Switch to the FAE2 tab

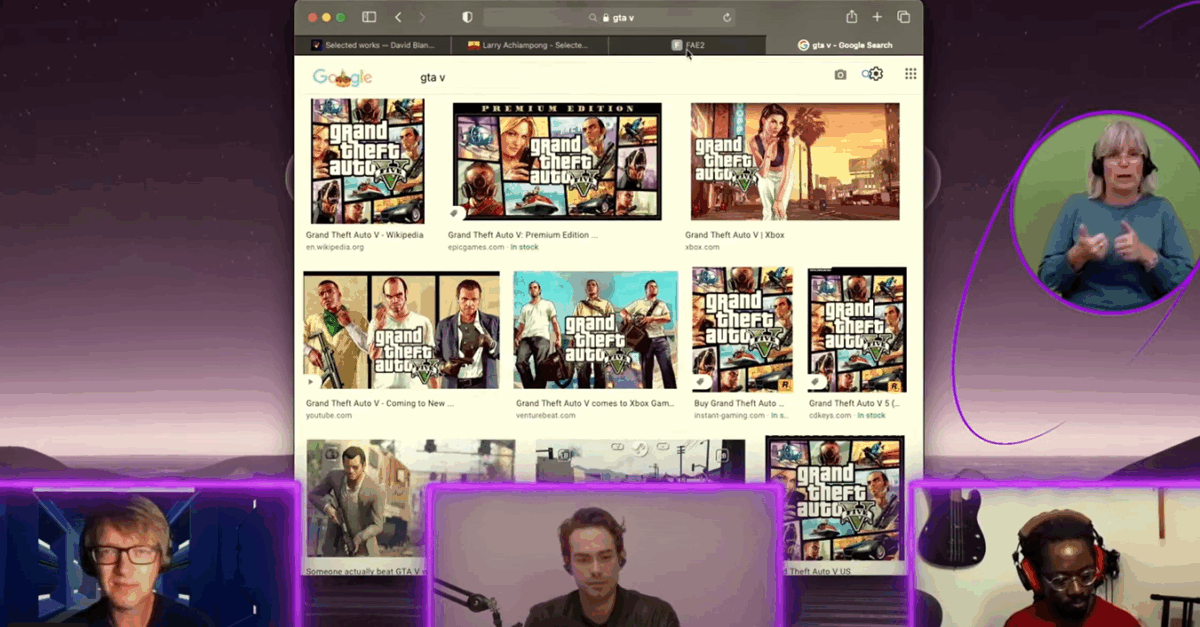point(688,45)
